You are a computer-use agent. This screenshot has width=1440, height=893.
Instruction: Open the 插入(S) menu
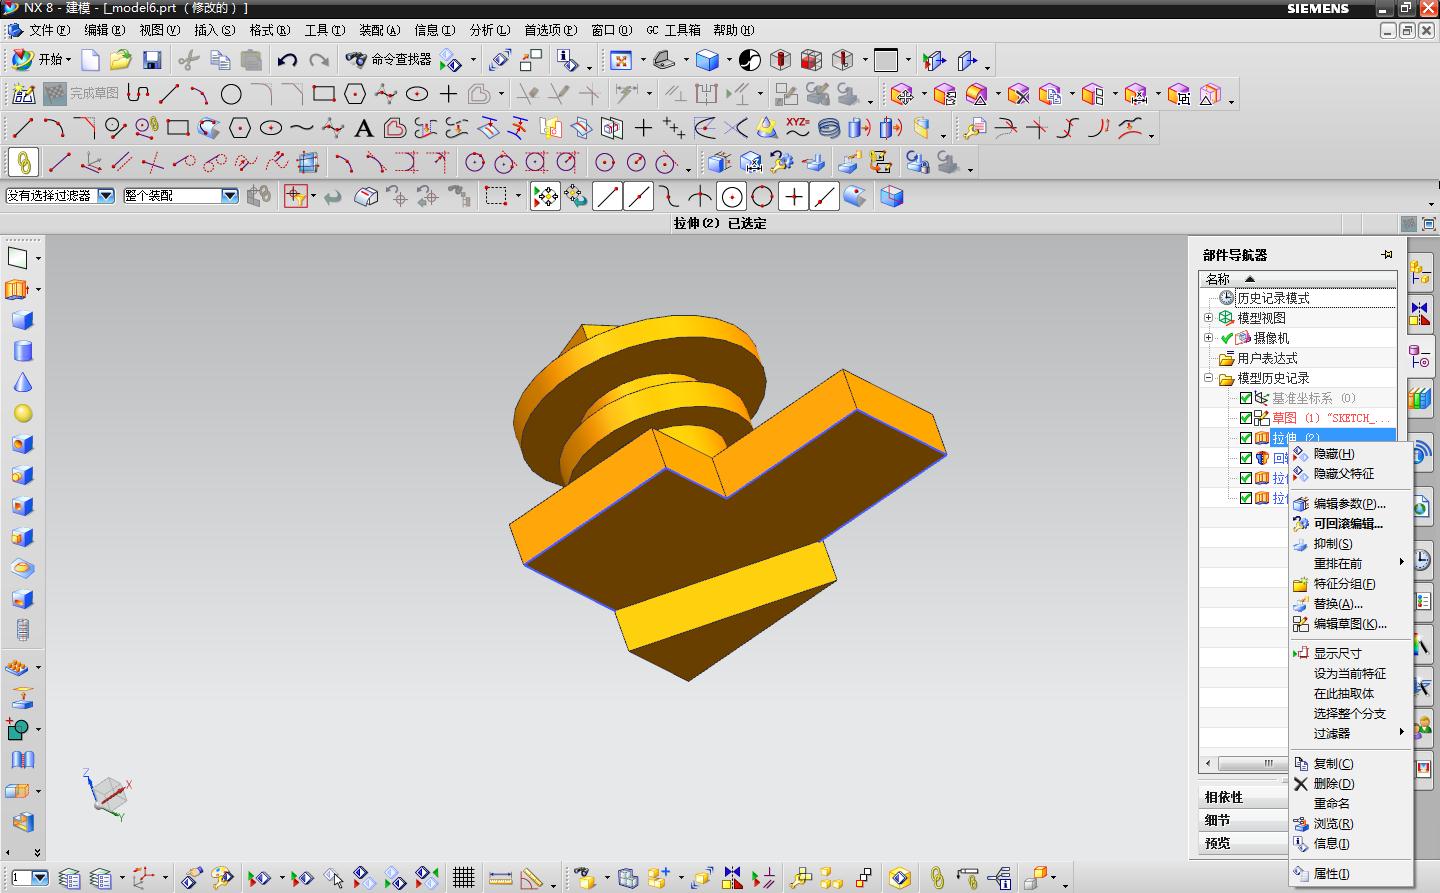coord(215,30)
